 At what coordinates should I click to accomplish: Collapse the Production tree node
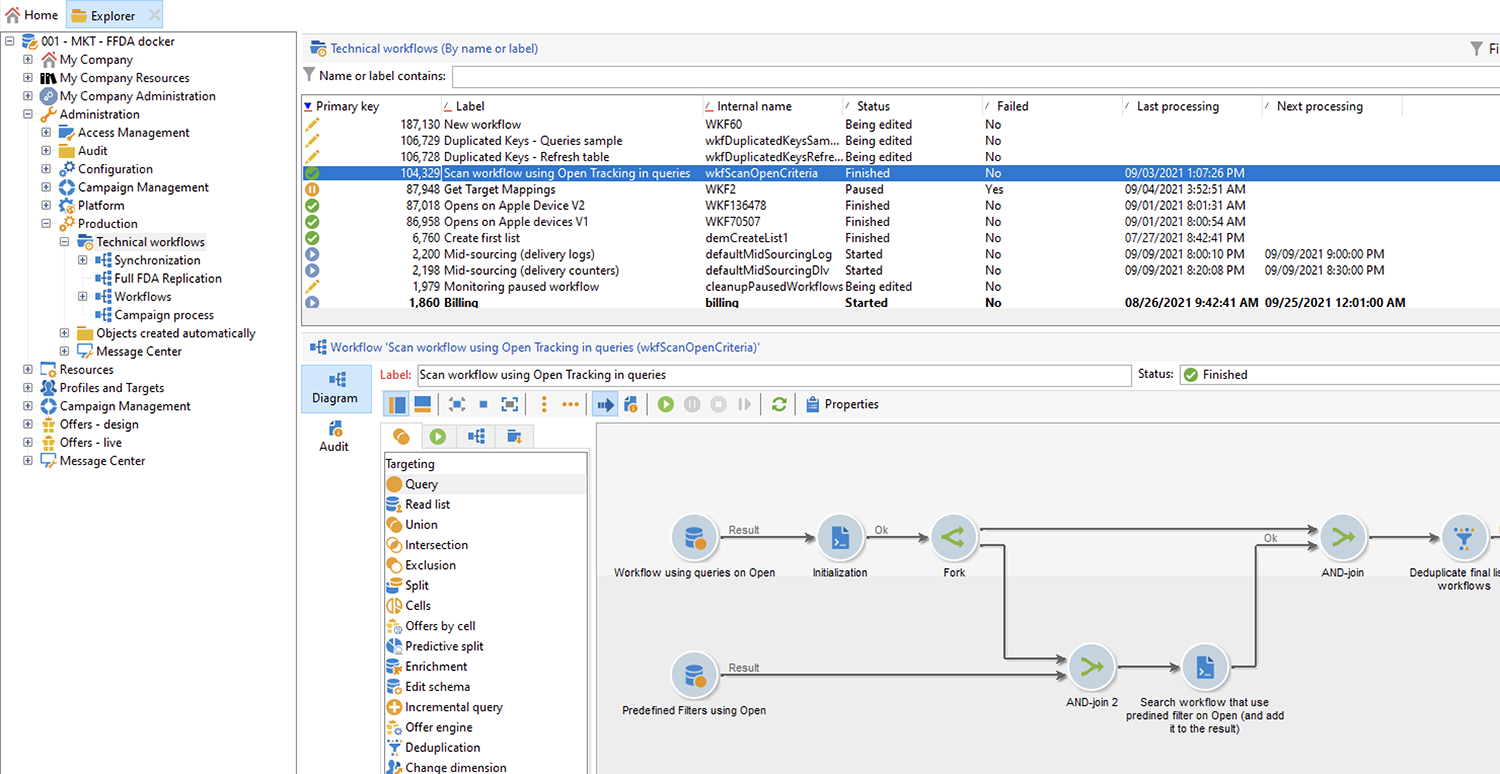tap(46, 224)
